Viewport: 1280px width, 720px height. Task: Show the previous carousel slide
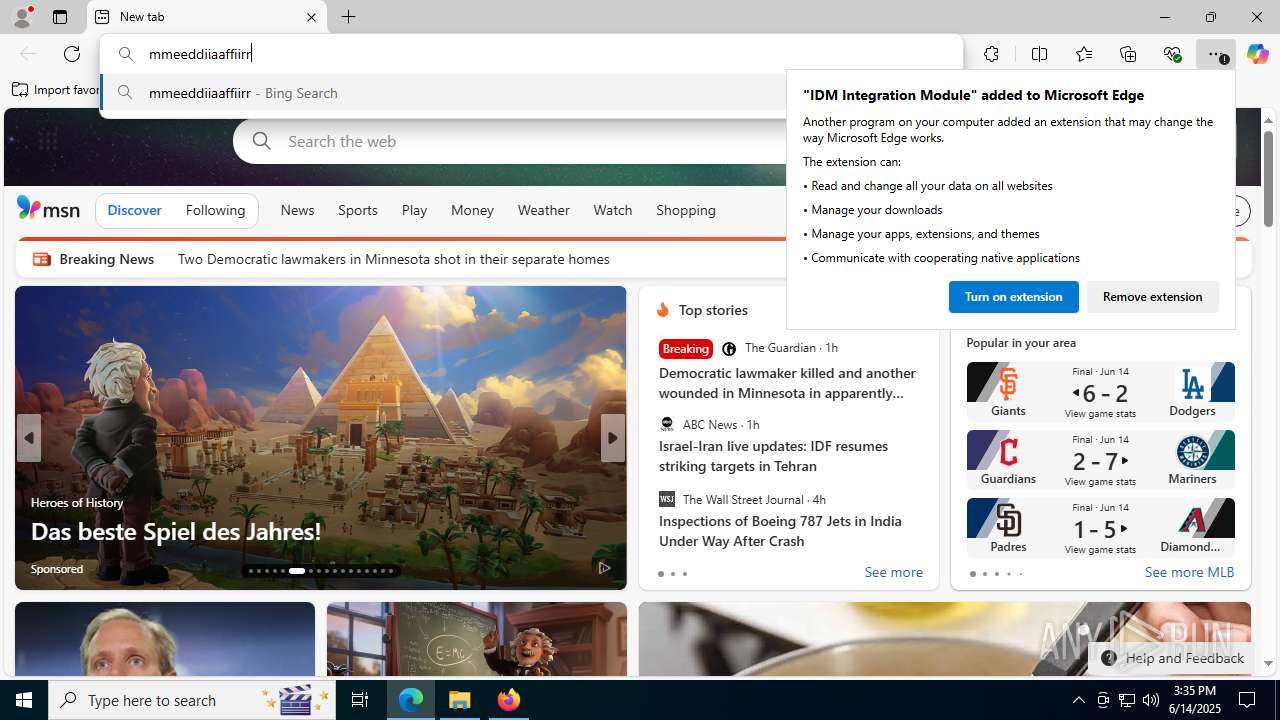click(x=29, y=438)
